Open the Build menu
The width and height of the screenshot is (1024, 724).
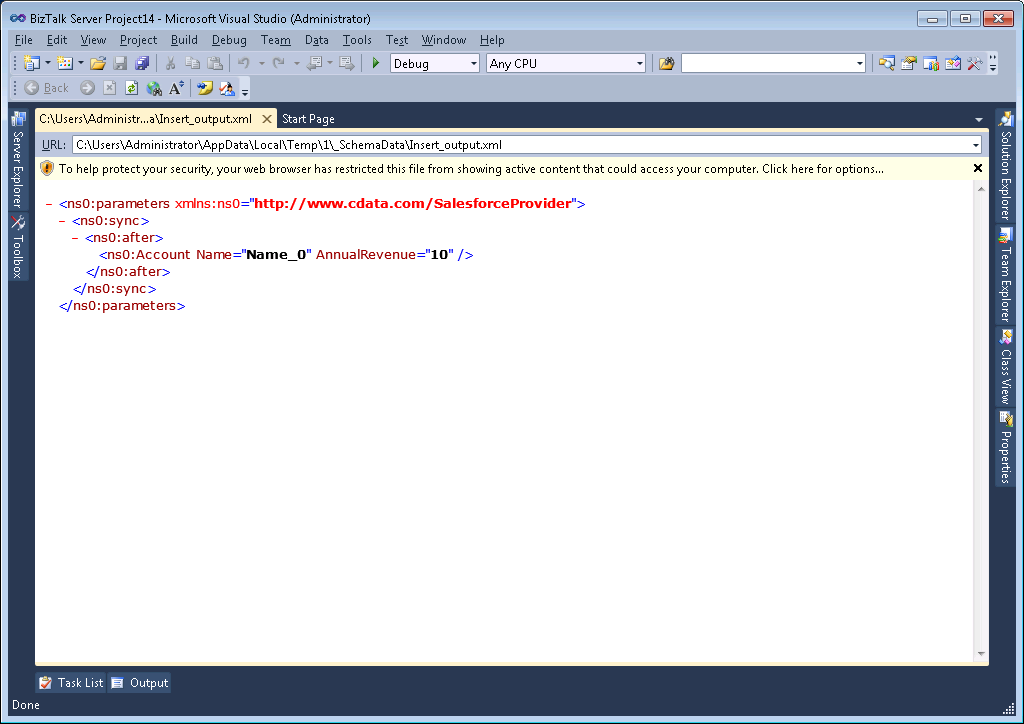tap(184, 40)
